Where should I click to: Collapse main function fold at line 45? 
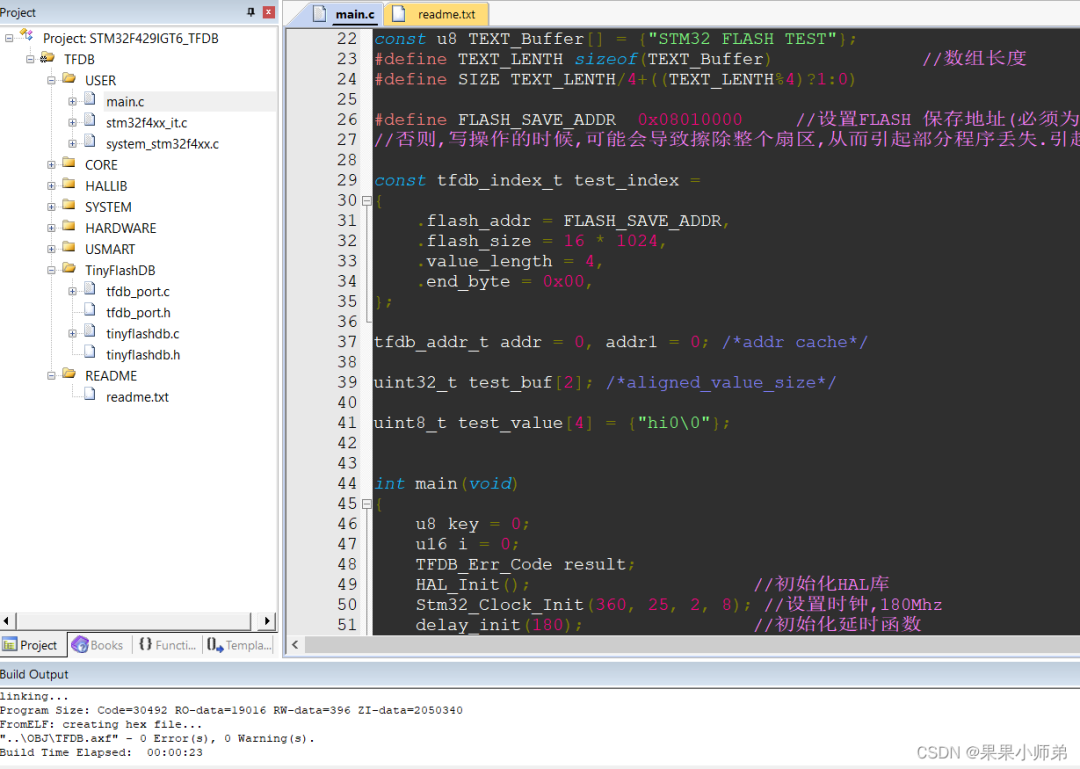(366, 504)
